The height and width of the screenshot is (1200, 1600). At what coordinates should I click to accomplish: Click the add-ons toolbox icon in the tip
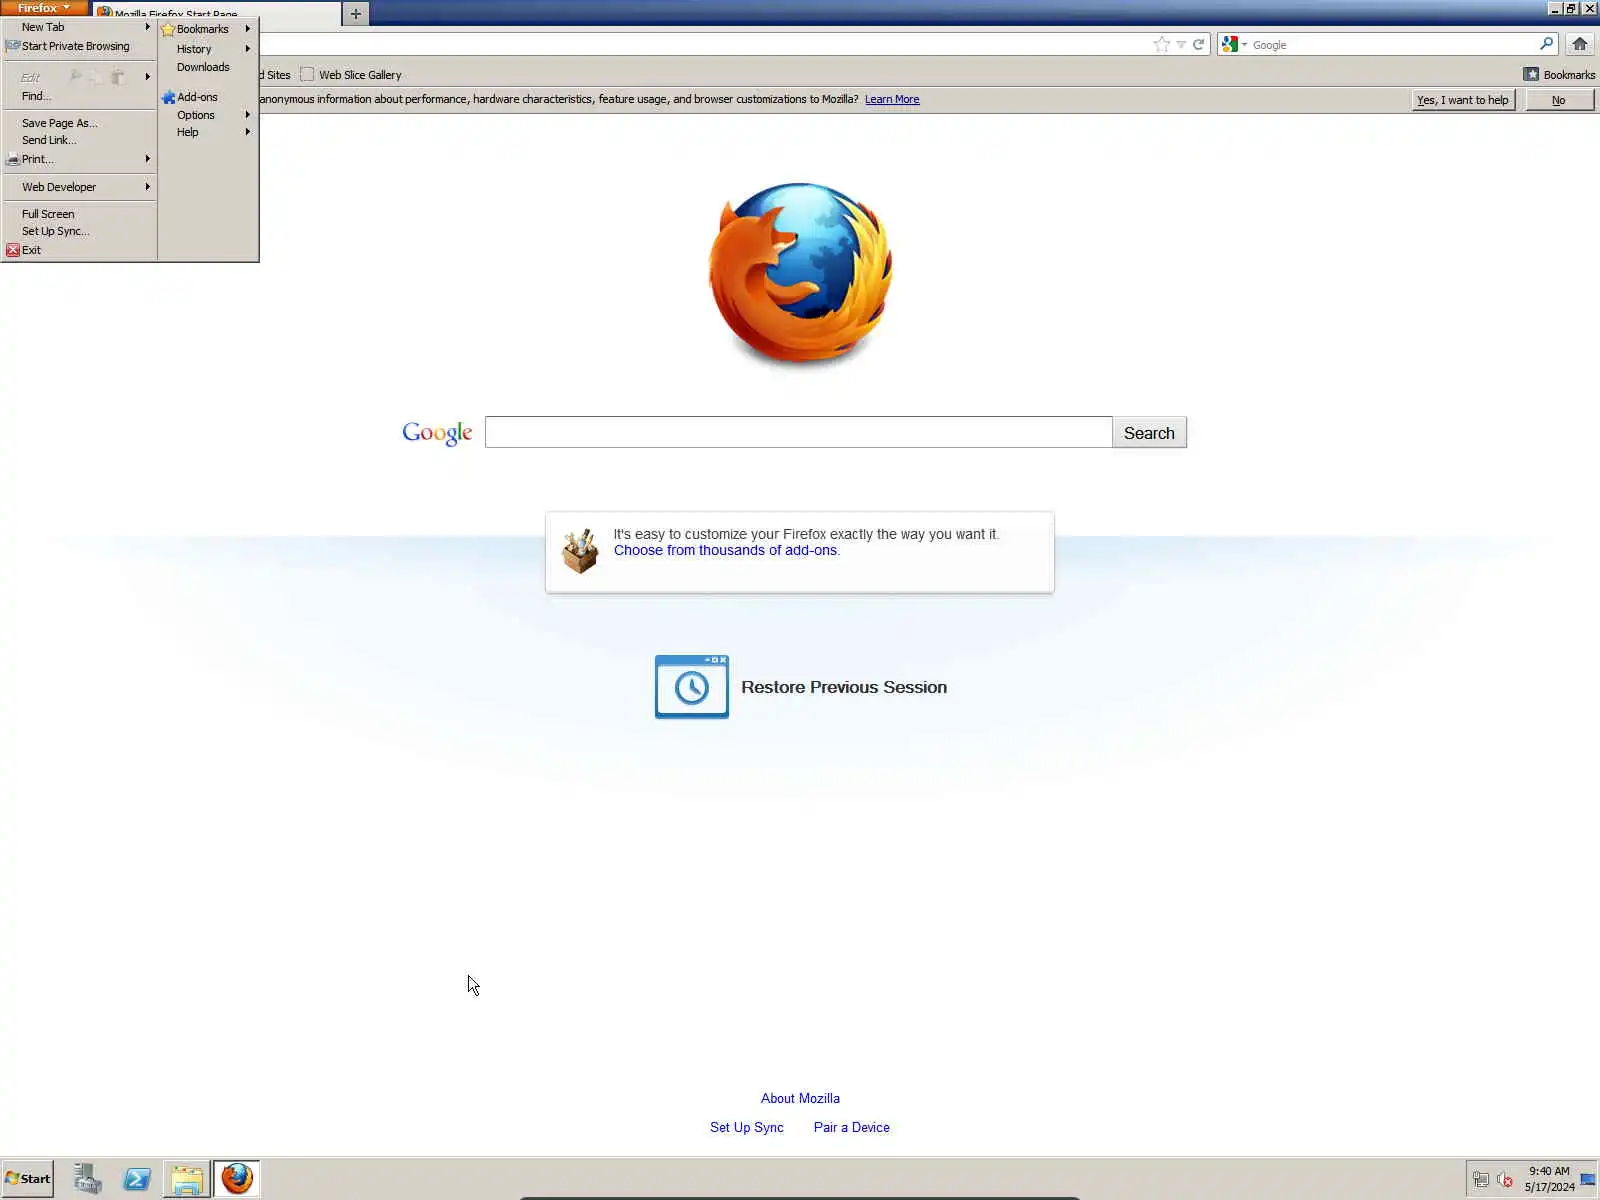pyautogui.click(x=580, y=551)
